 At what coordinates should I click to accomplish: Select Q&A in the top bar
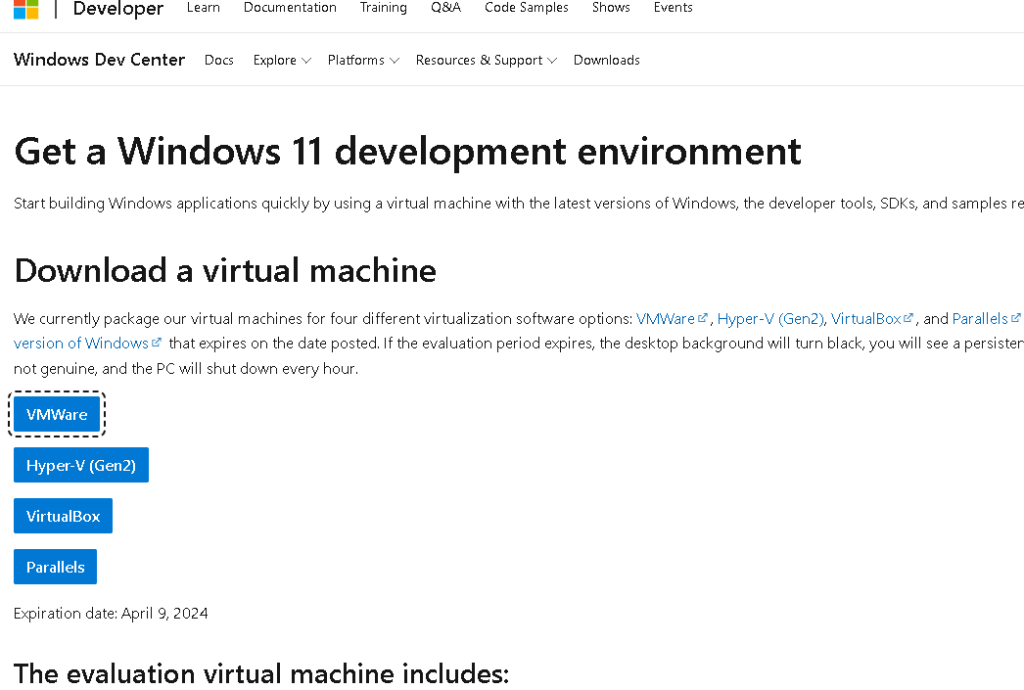point(445,8)
